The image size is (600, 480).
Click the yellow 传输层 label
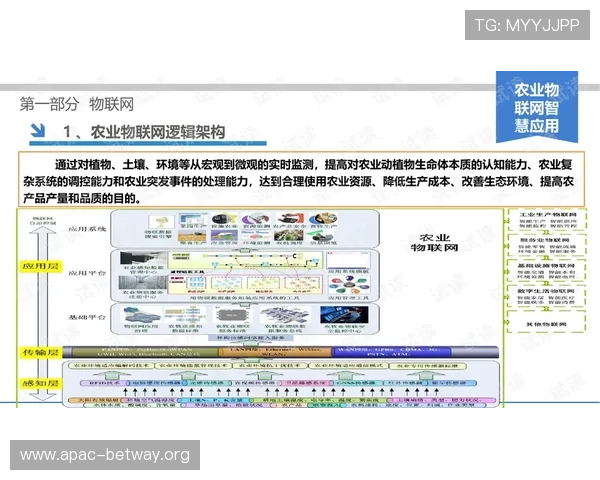(41, 352)
